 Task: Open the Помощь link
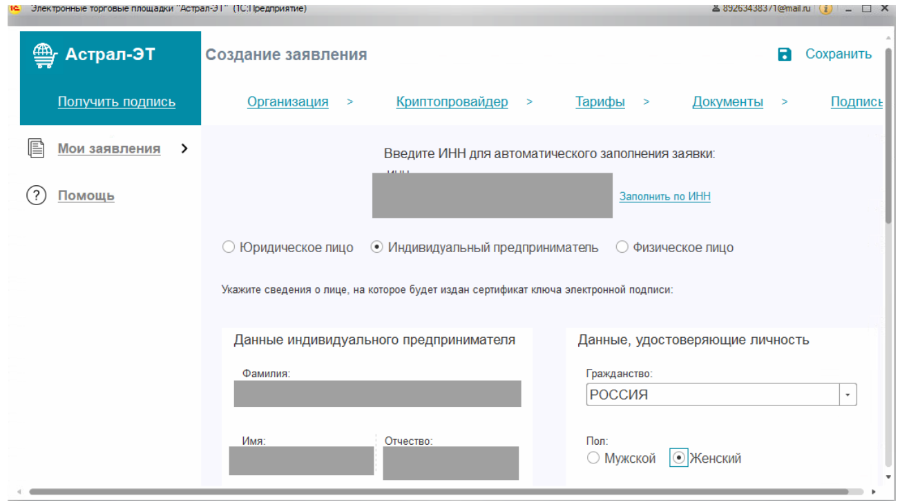tap(86, 196)
